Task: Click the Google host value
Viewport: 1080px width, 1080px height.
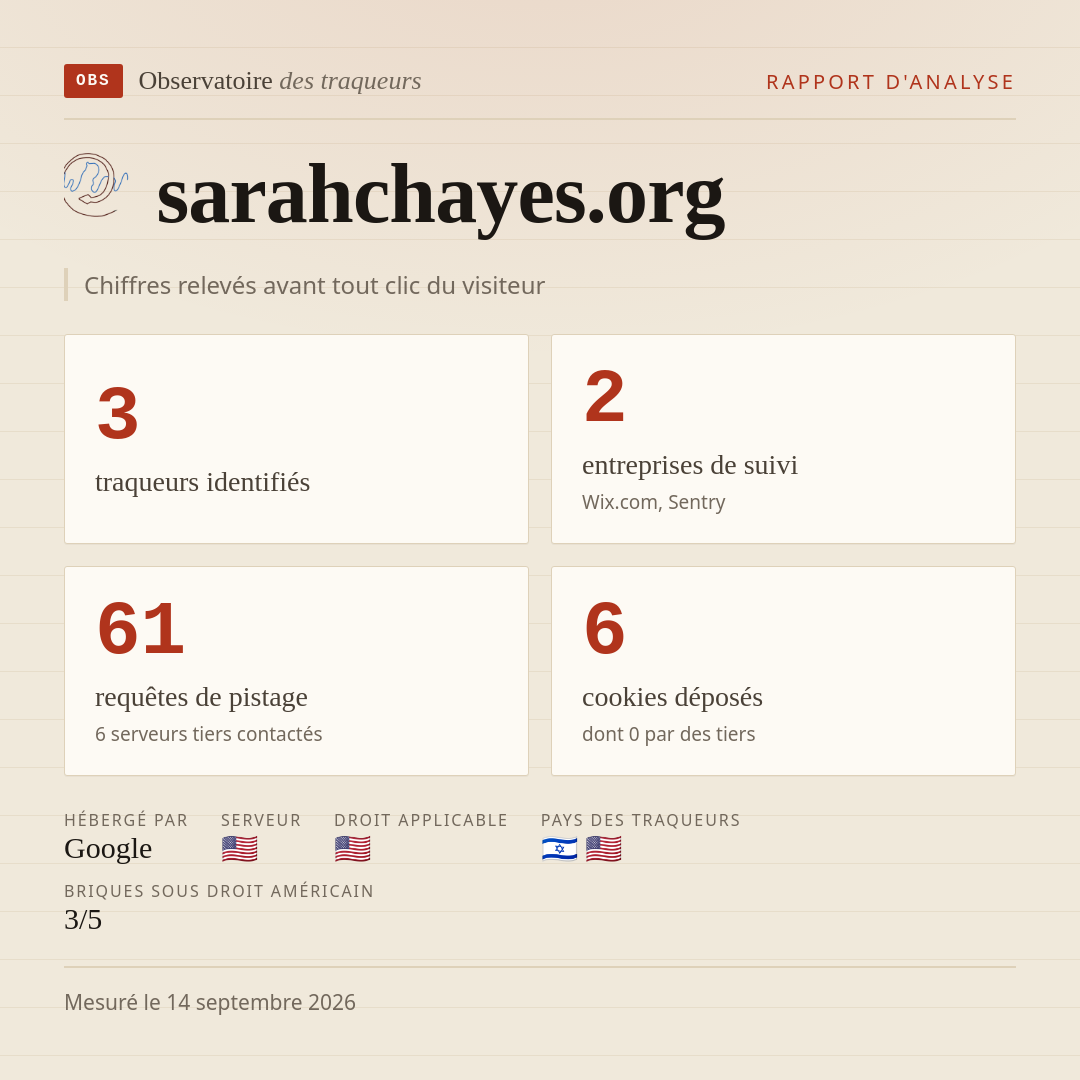Action: 108,849
